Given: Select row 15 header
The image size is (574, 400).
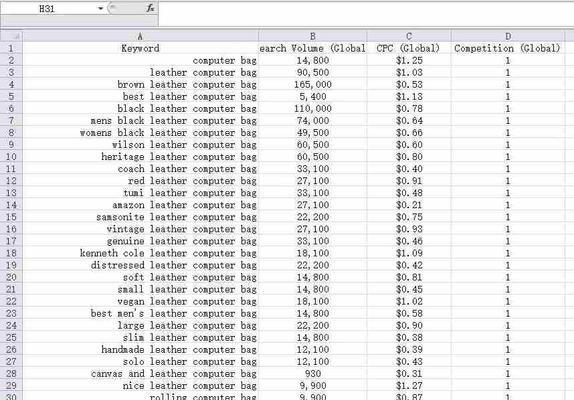Looking at the screenshot, I should click(11, 217).
